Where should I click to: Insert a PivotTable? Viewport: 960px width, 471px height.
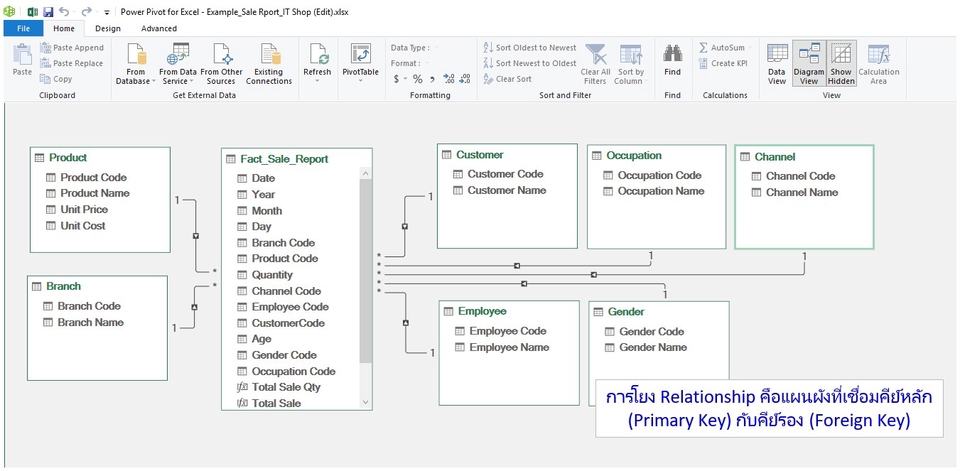point(360,64)
